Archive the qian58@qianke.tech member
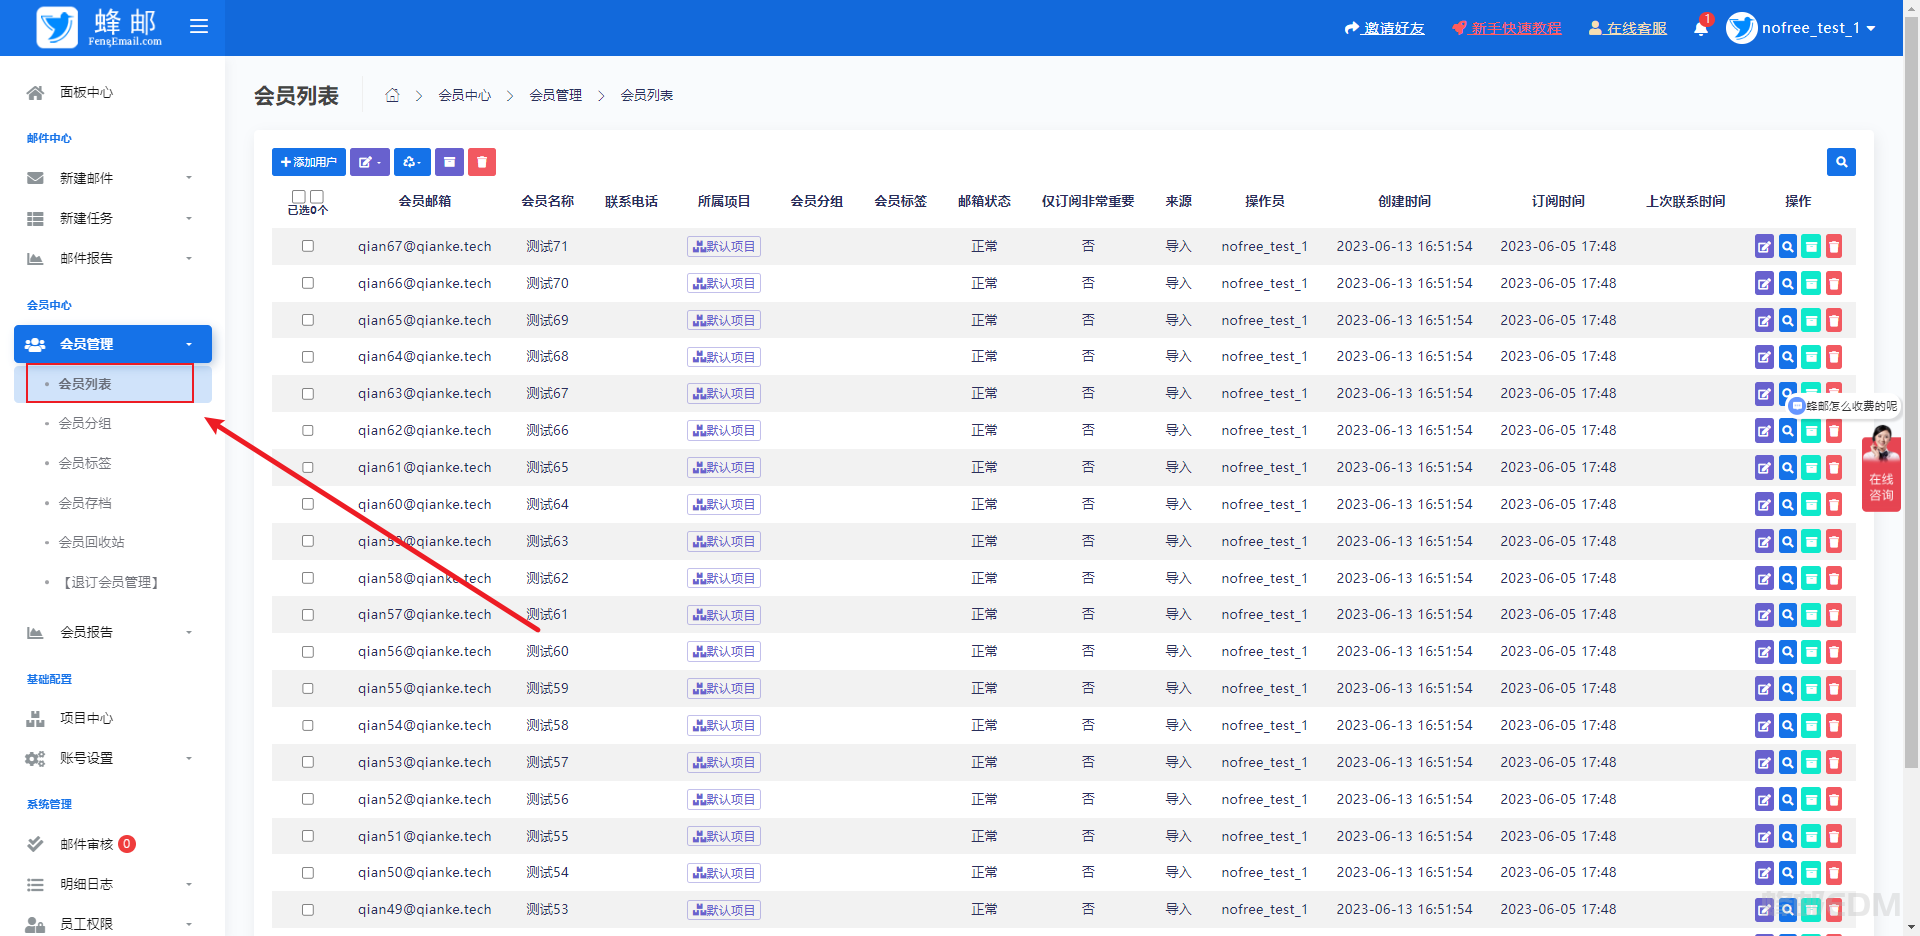Viewport: 1920px width, 936px height. pyautogui.click(x=1811, y=578)
